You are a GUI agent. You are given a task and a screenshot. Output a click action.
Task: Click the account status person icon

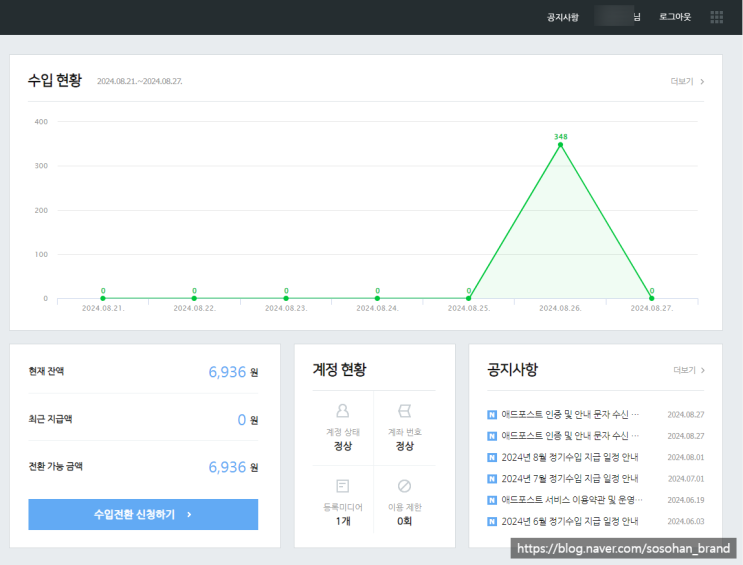point(343,410)
